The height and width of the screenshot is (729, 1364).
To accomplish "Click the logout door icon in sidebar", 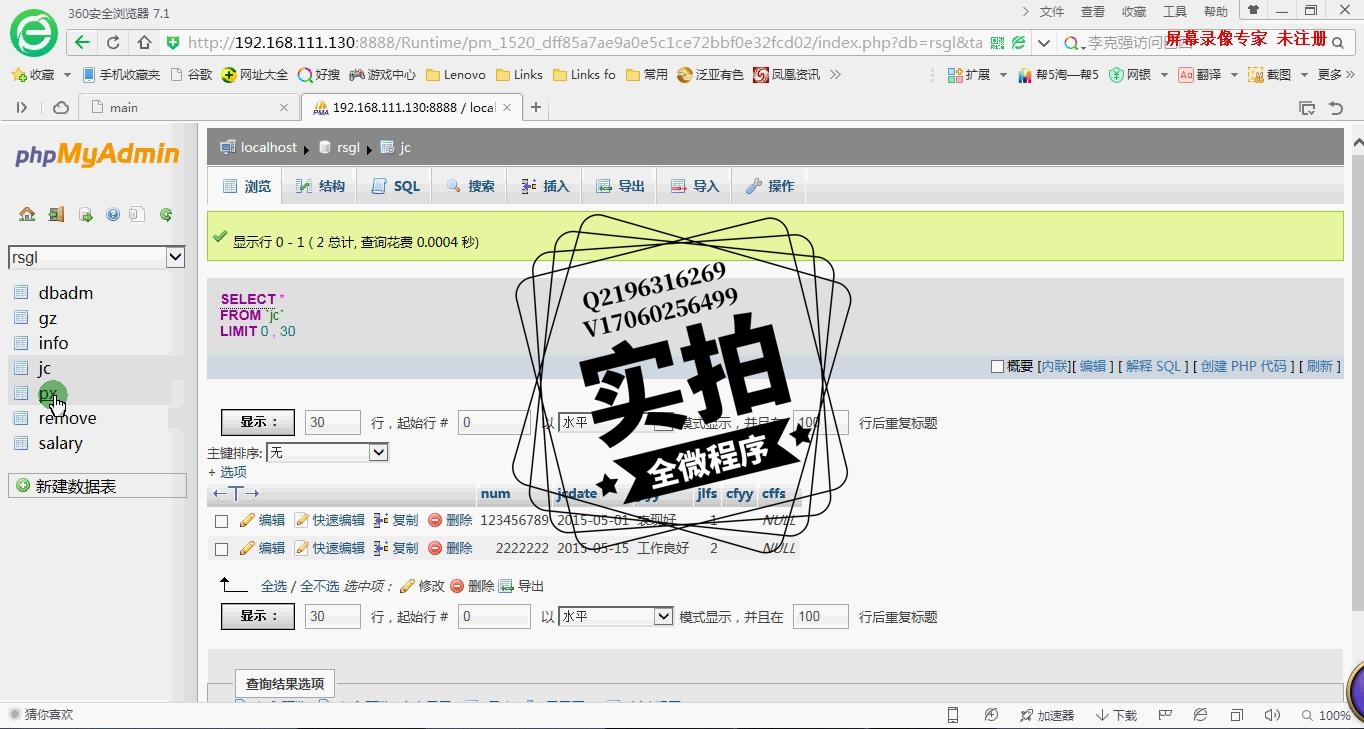I will pyautogui.click(x=57, y=214).
